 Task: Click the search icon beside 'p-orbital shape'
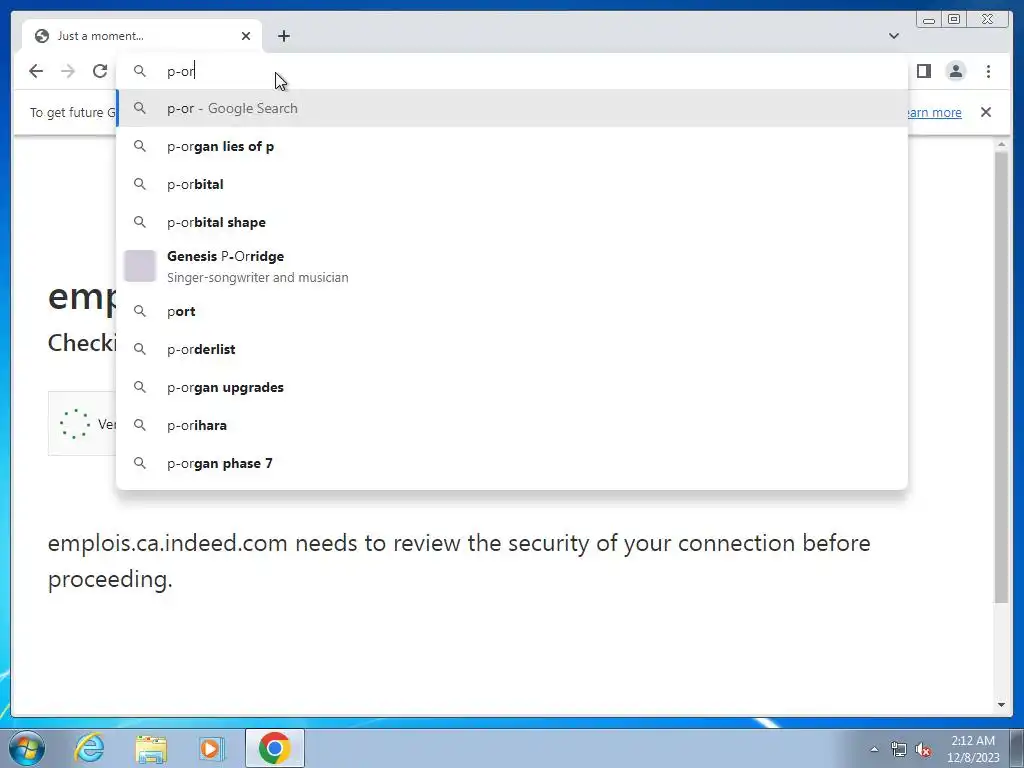[140, 222]
